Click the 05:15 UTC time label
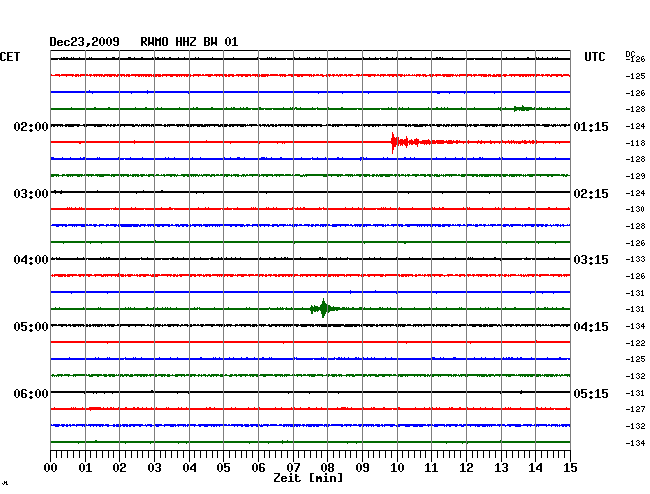The width and height of the screenshot is (650, 494). click(591, 393)
